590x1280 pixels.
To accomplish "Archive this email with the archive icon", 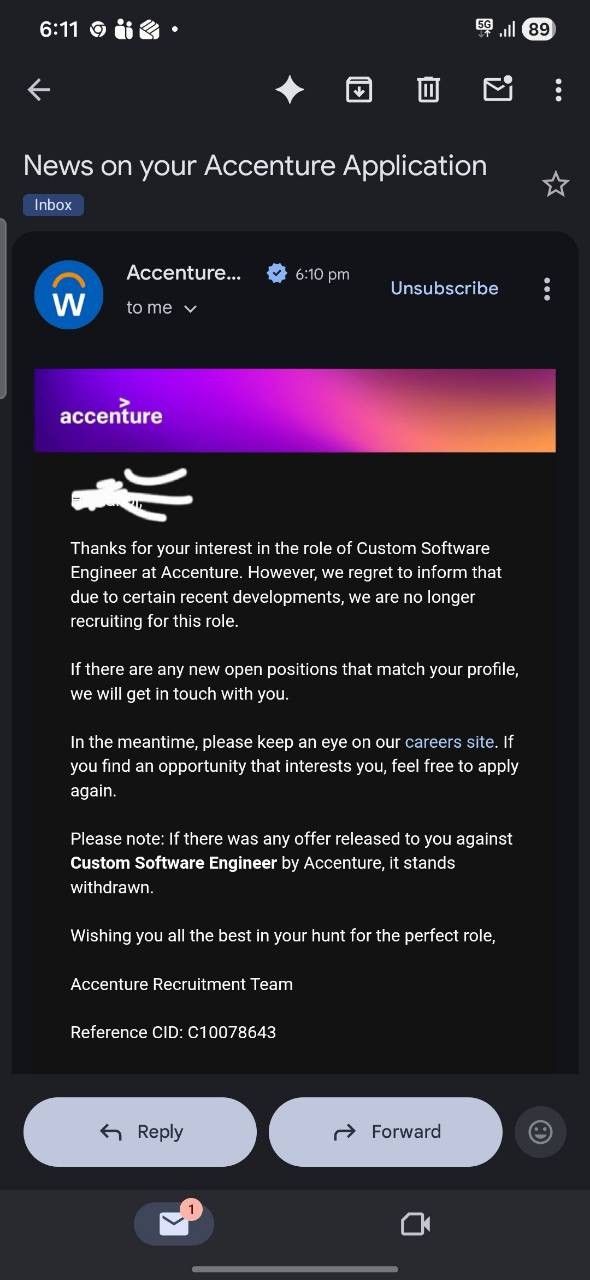I will 359,90.
